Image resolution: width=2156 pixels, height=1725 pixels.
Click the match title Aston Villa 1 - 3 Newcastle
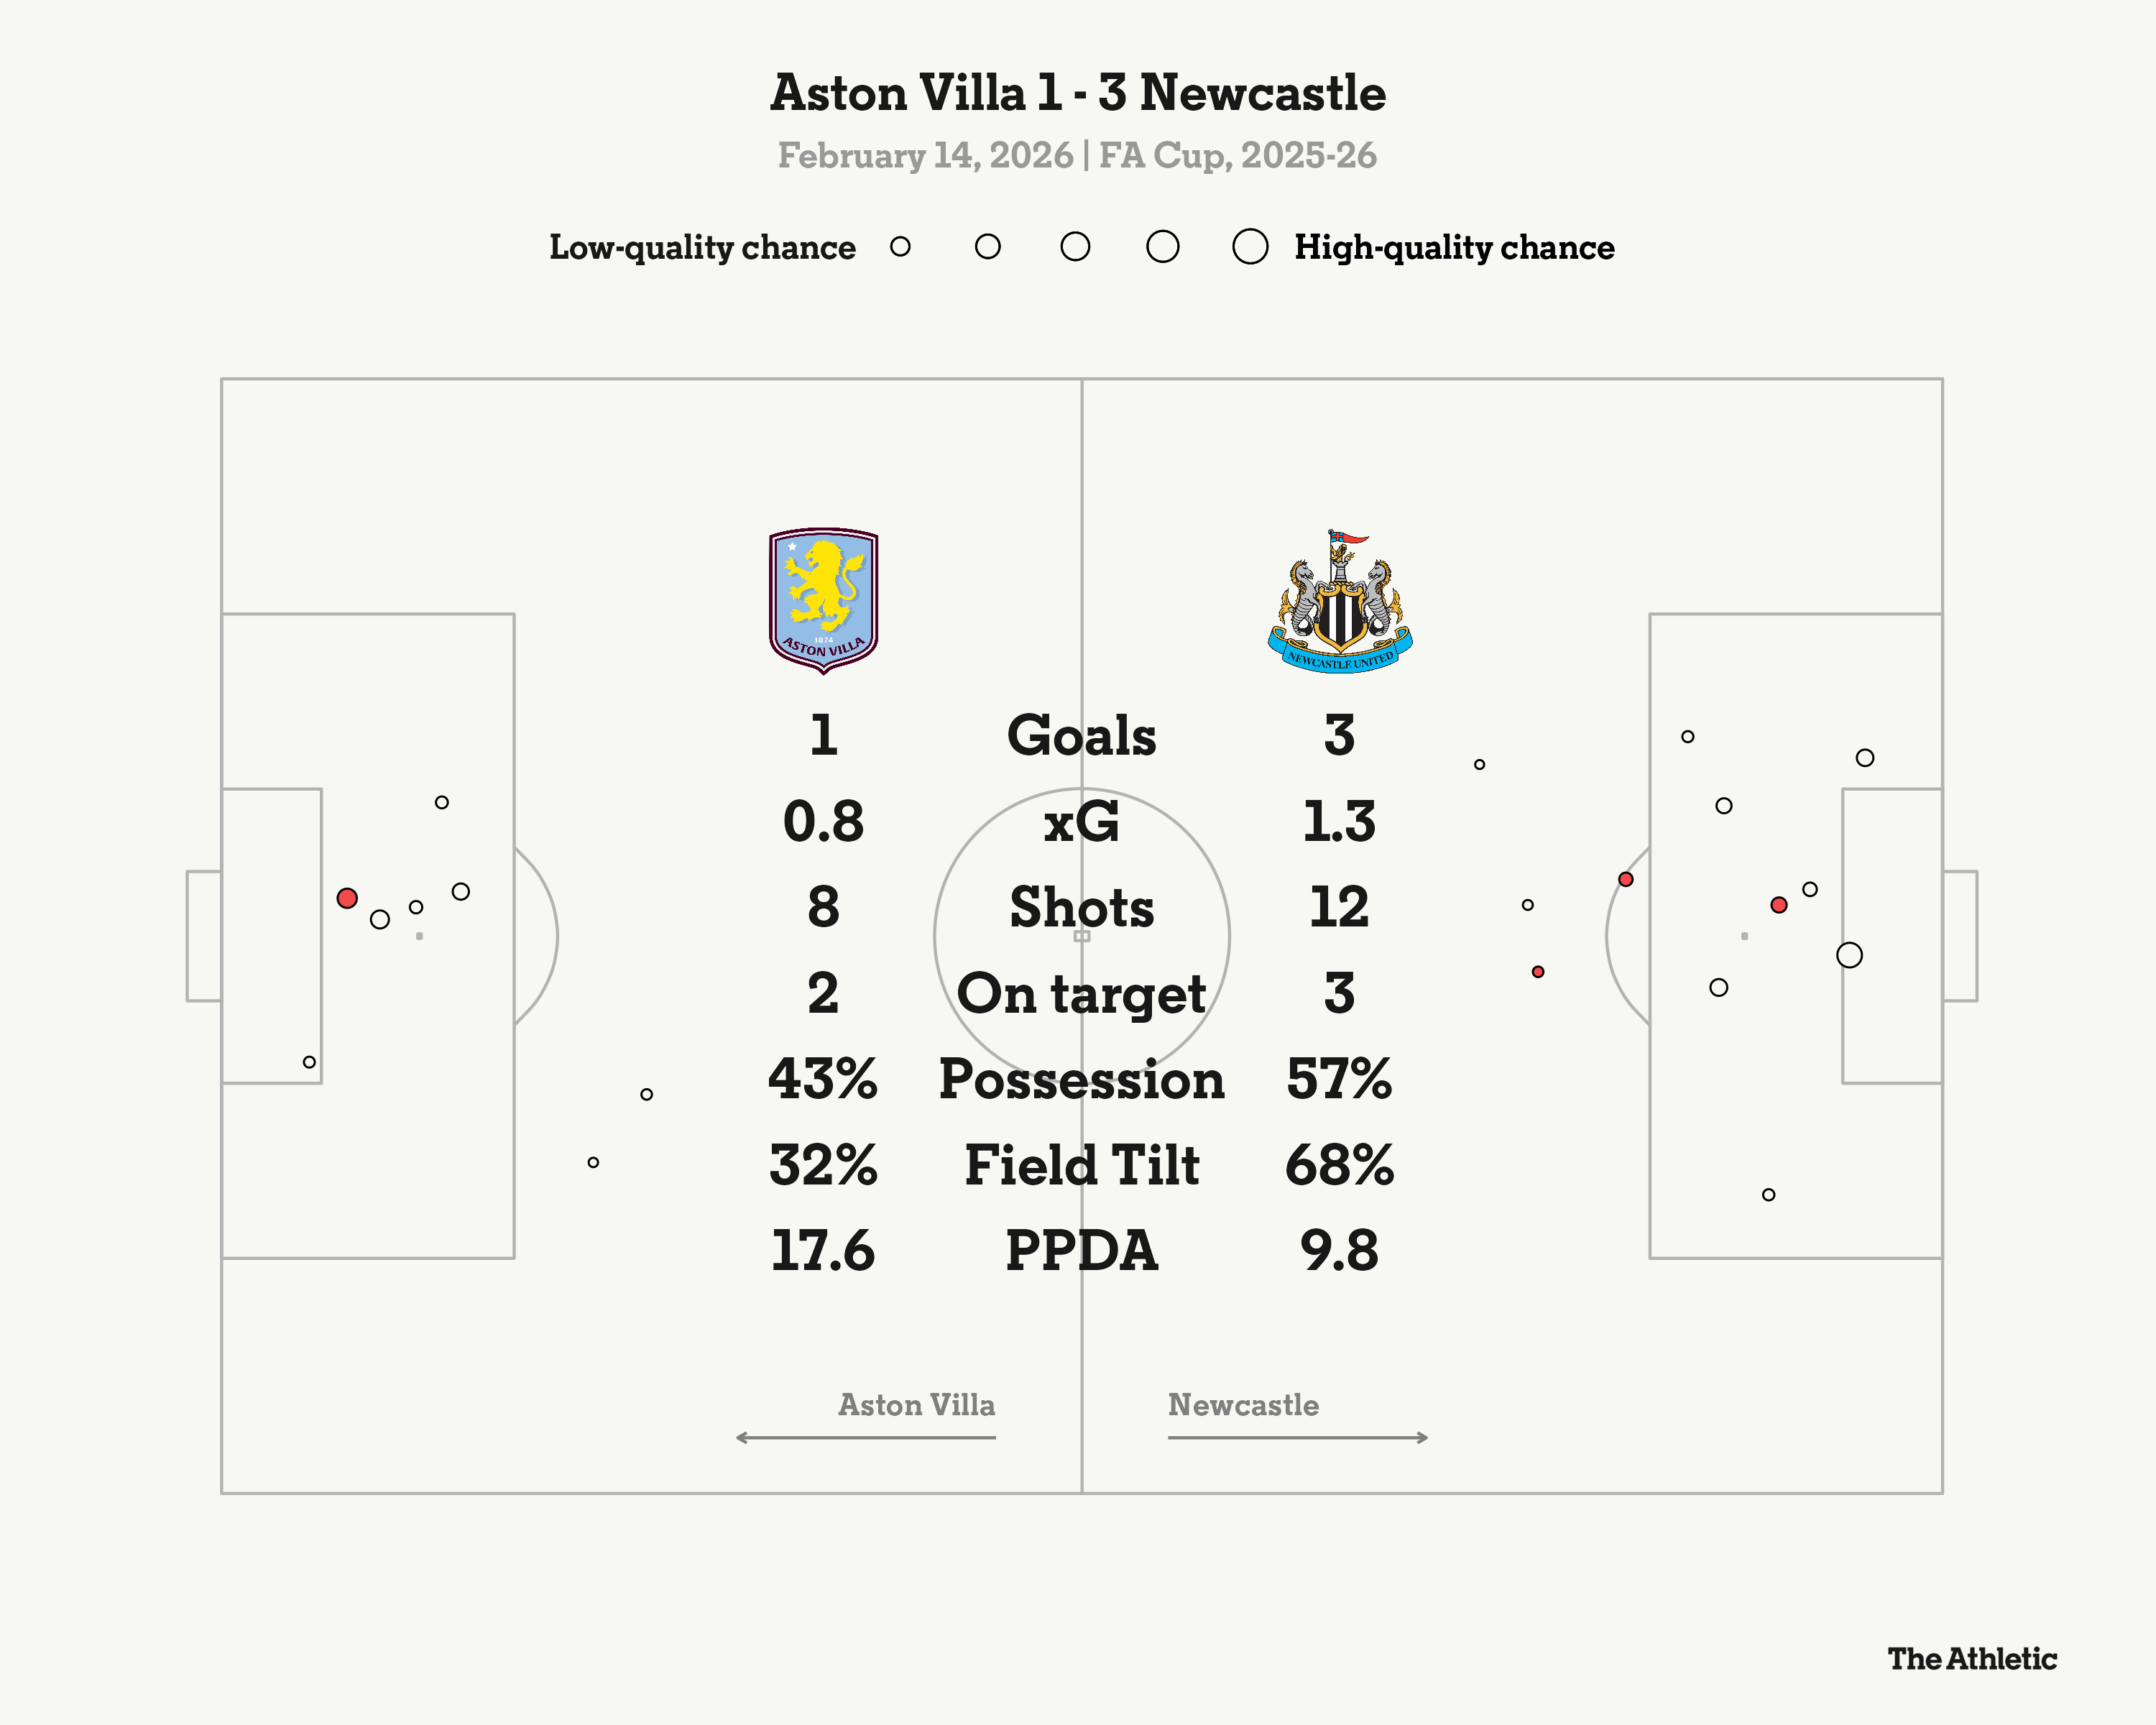coord(1078,93)
